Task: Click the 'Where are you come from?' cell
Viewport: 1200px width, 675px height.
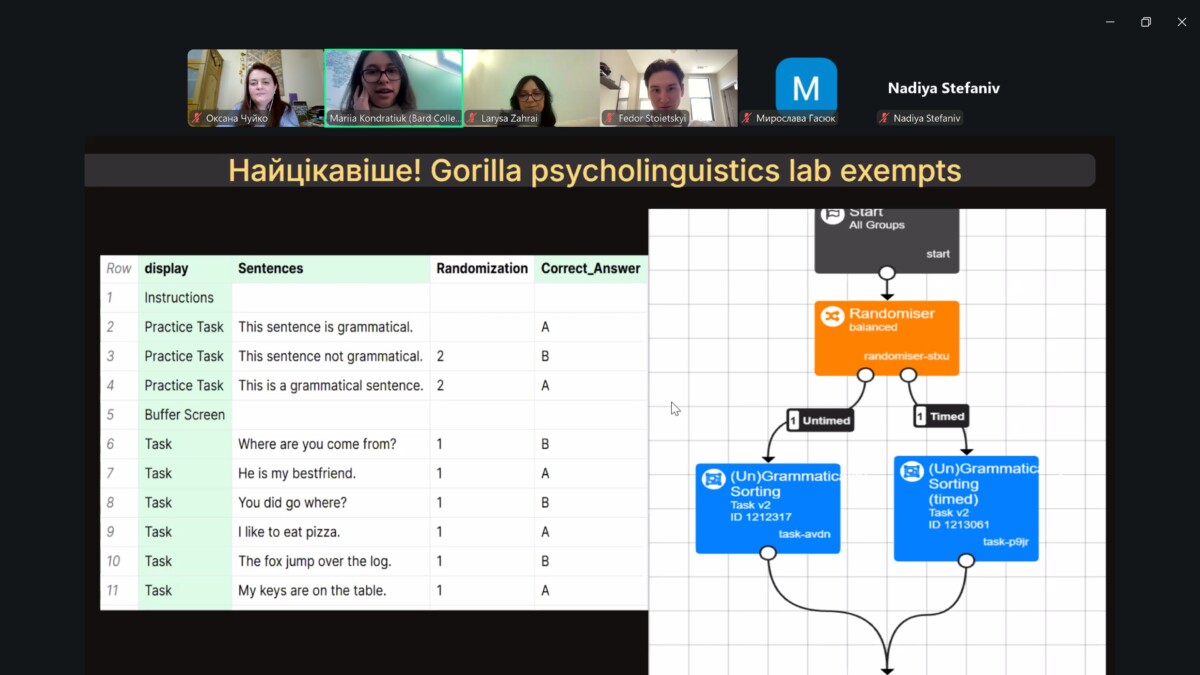Action: pyautogui.click(x=317, y=444)
